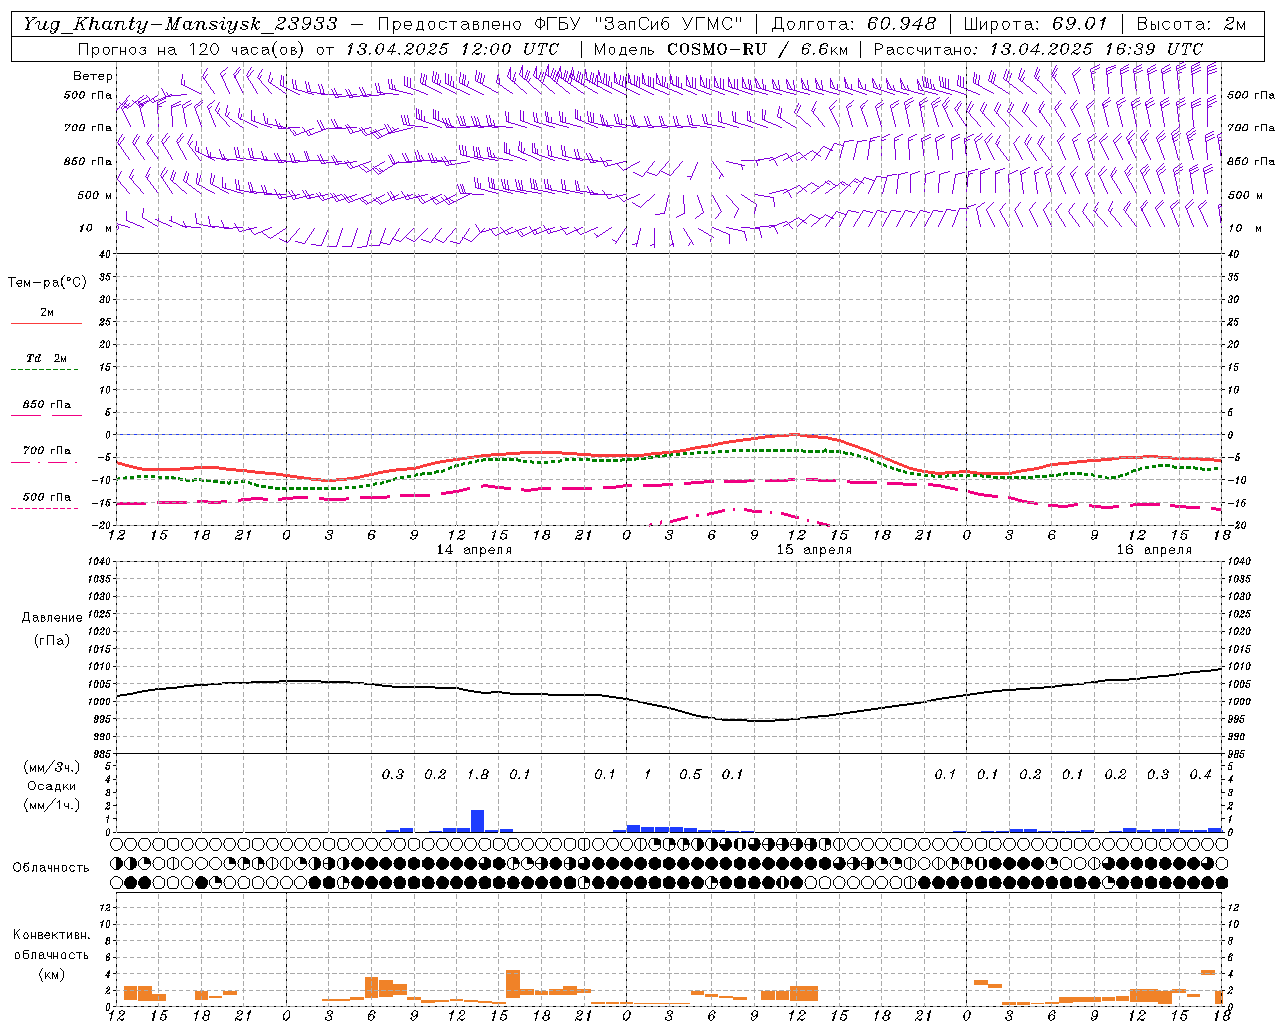Click the '1.8' precipitation amount value

[x=478, y=774]
